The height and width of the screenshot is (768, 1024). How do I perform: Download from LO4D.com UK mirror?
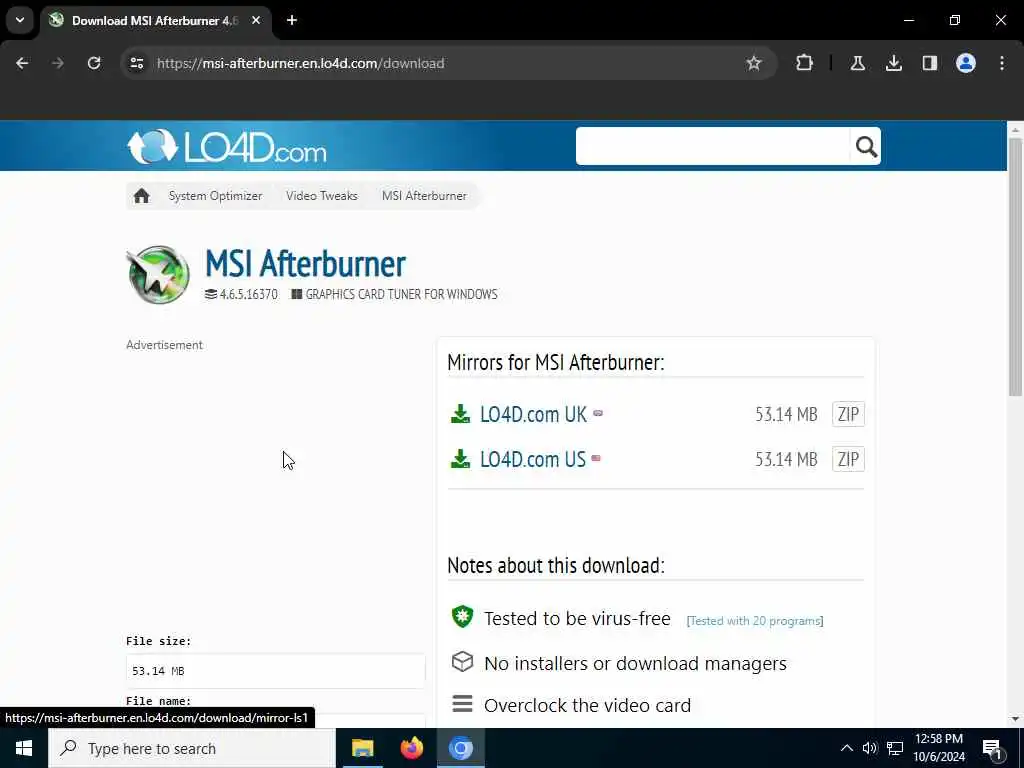point(533,414)
